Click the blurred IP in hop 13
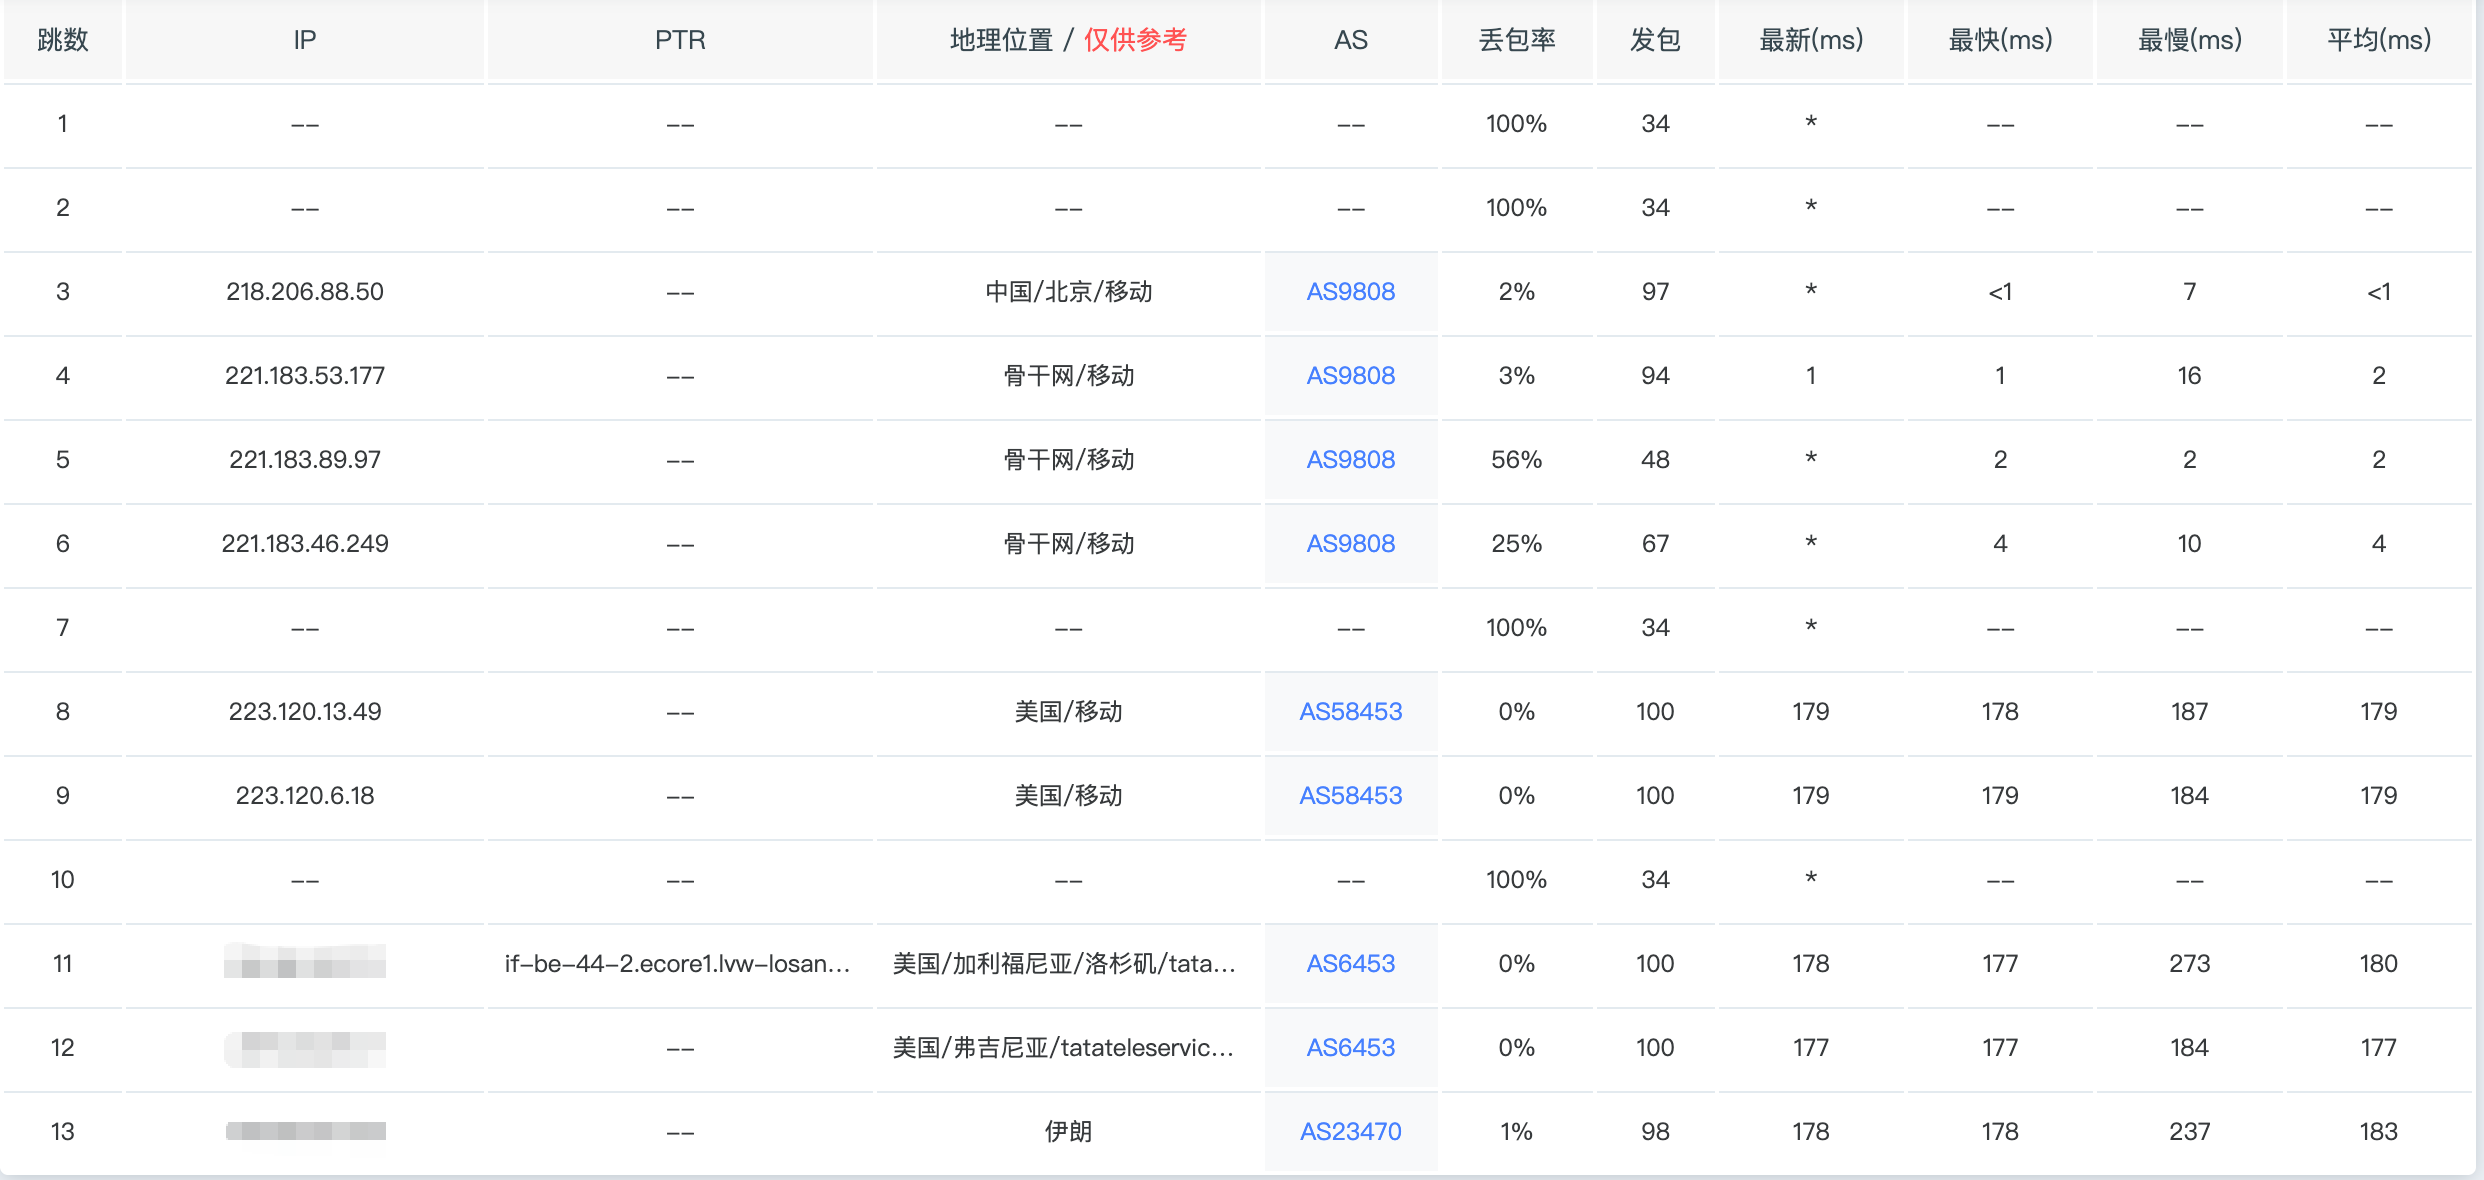 click(x=305, y=1131)
